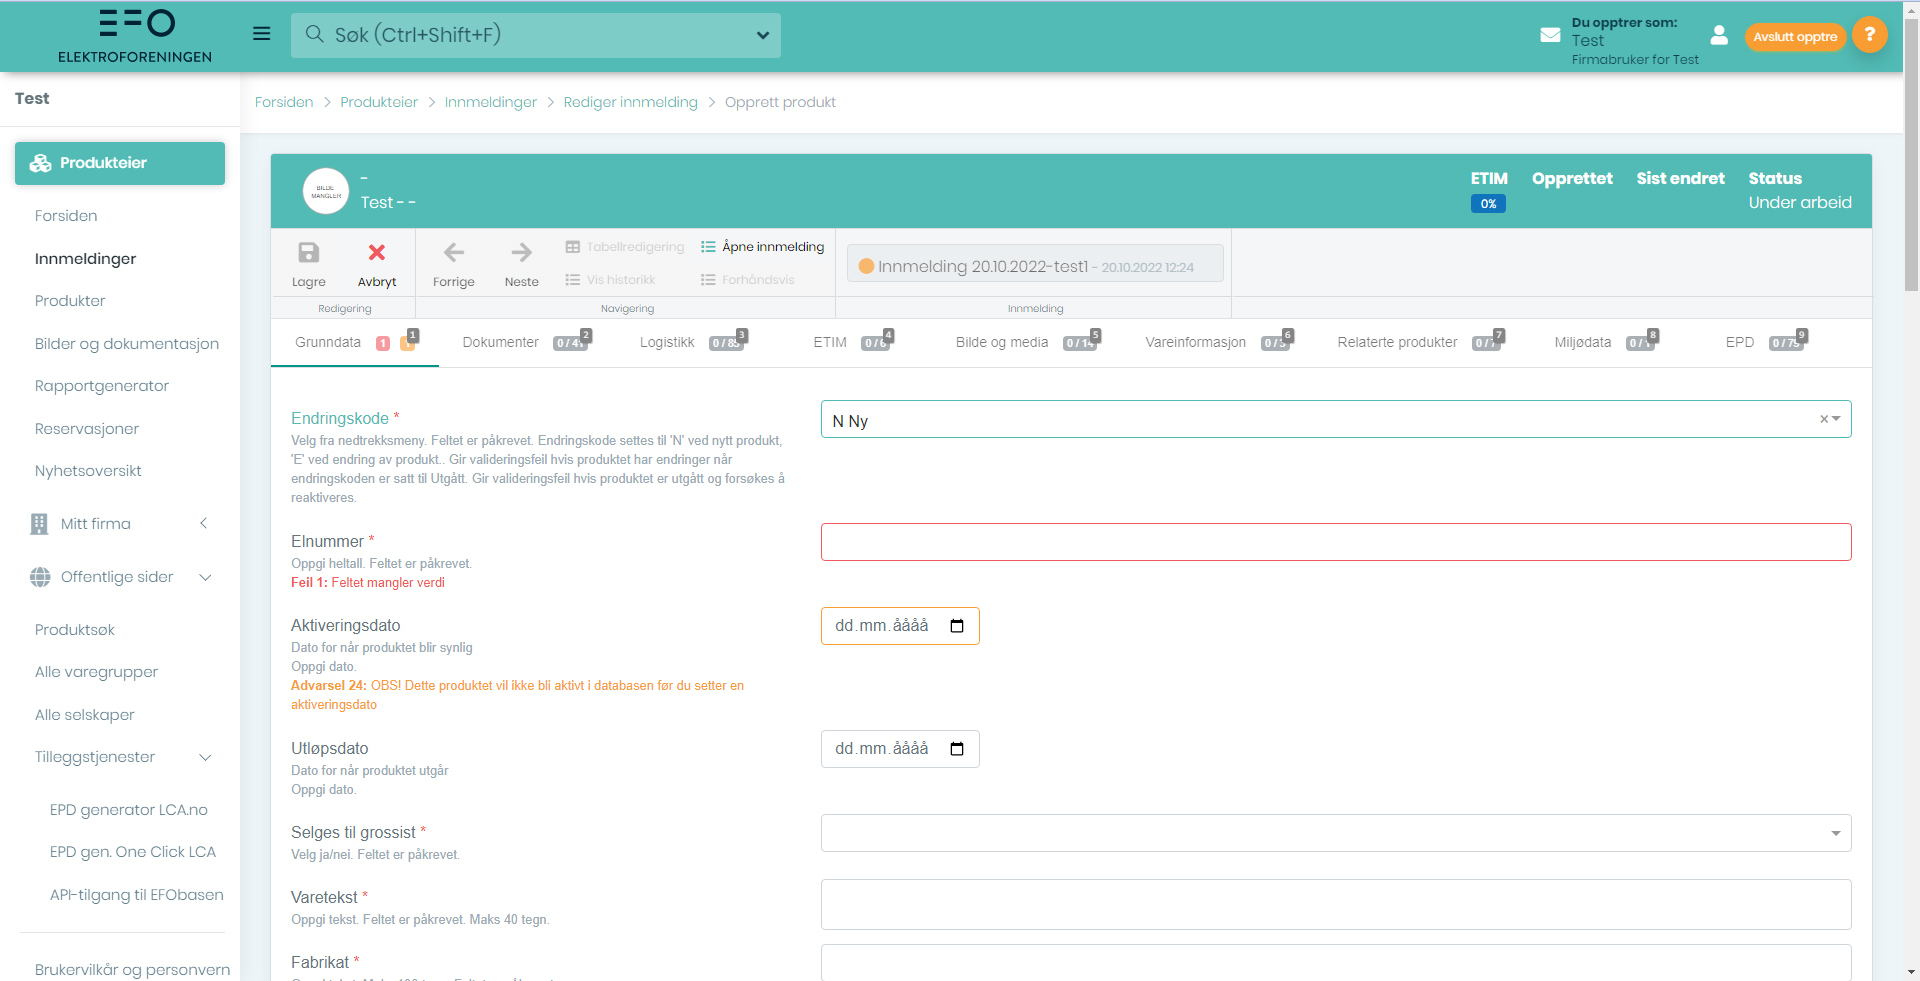The height and width of the screenshot is (981, 1920).
Task: Toggle the hamburger menu icon
Action: (262, 34)
